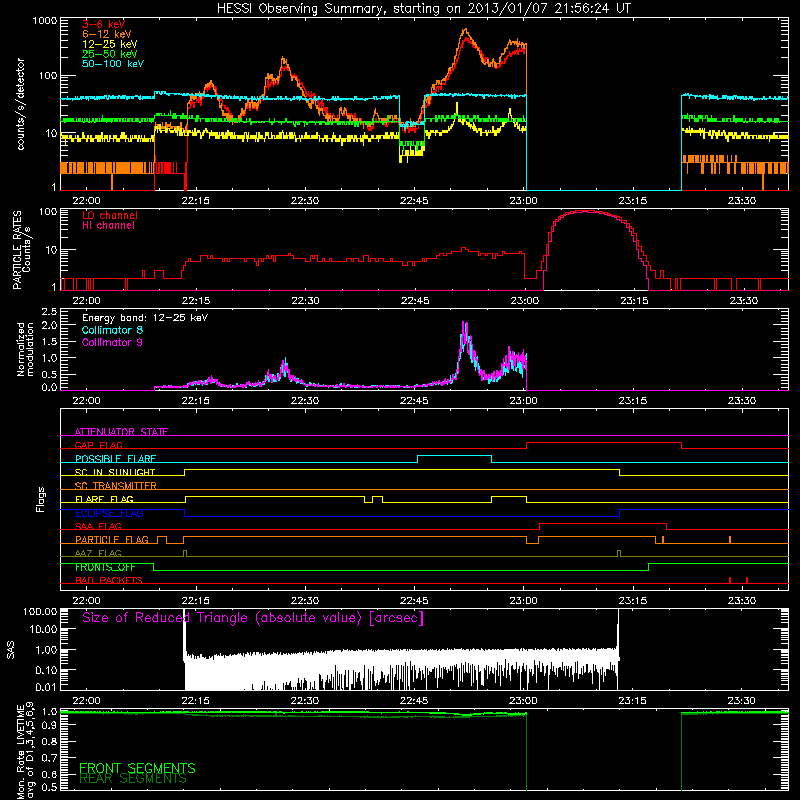
Task: Click the 100.00 value on SAS axis
Action: click(40, 611)
